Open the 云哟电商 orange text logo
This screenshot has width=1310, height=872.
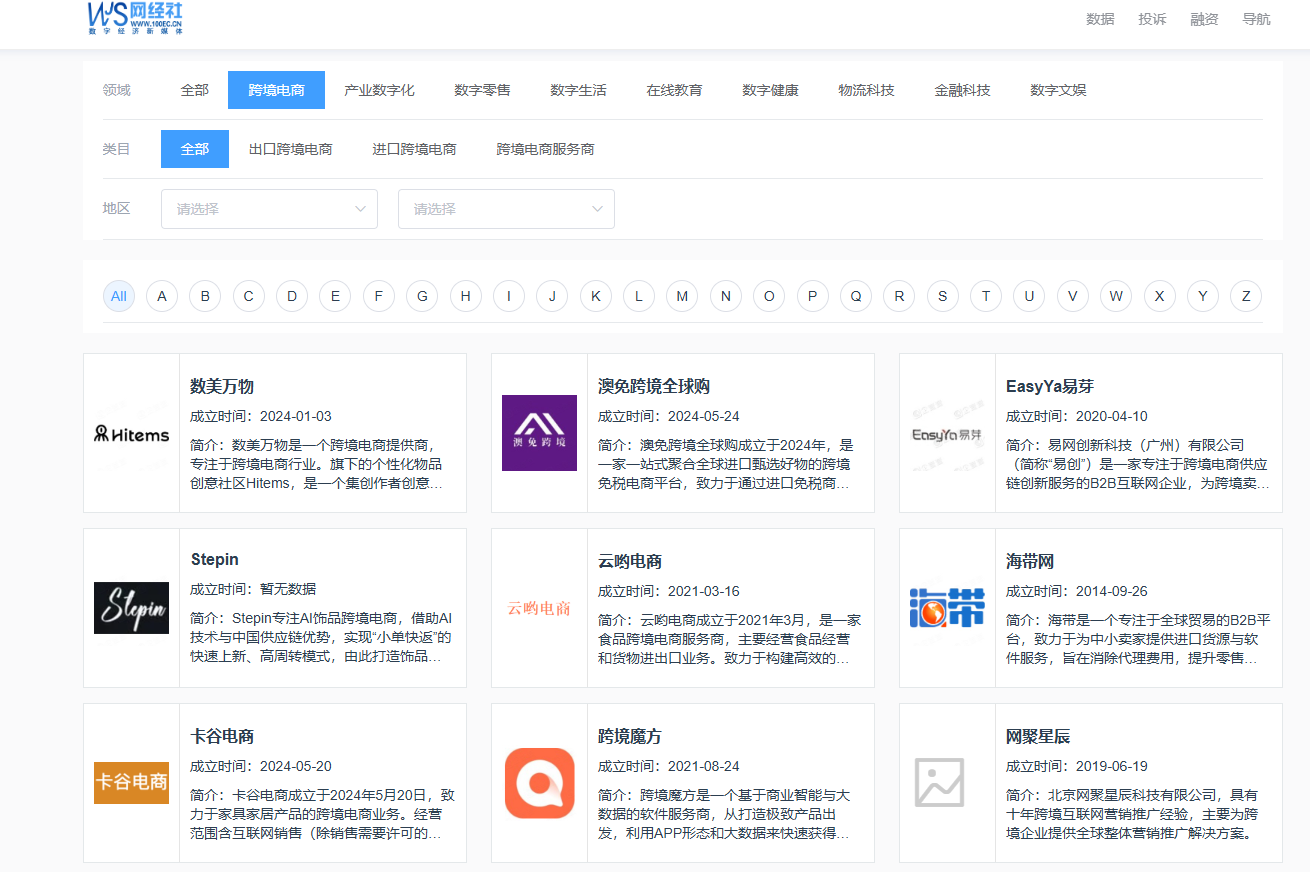[539, 608]
